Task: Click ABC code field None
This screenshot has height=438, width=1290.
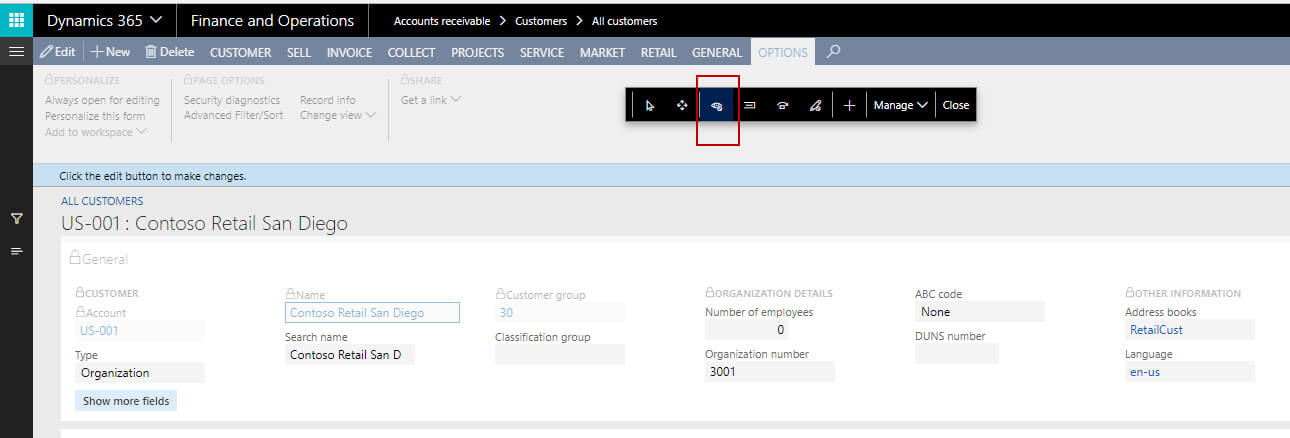Action: pyautogui.click(x=980, y=312)
